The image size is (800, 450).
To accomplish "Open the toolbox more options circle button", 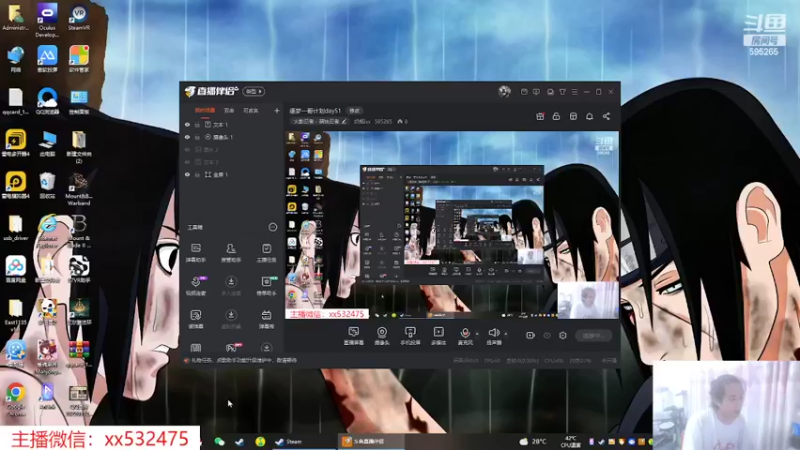I will [272, 227].
